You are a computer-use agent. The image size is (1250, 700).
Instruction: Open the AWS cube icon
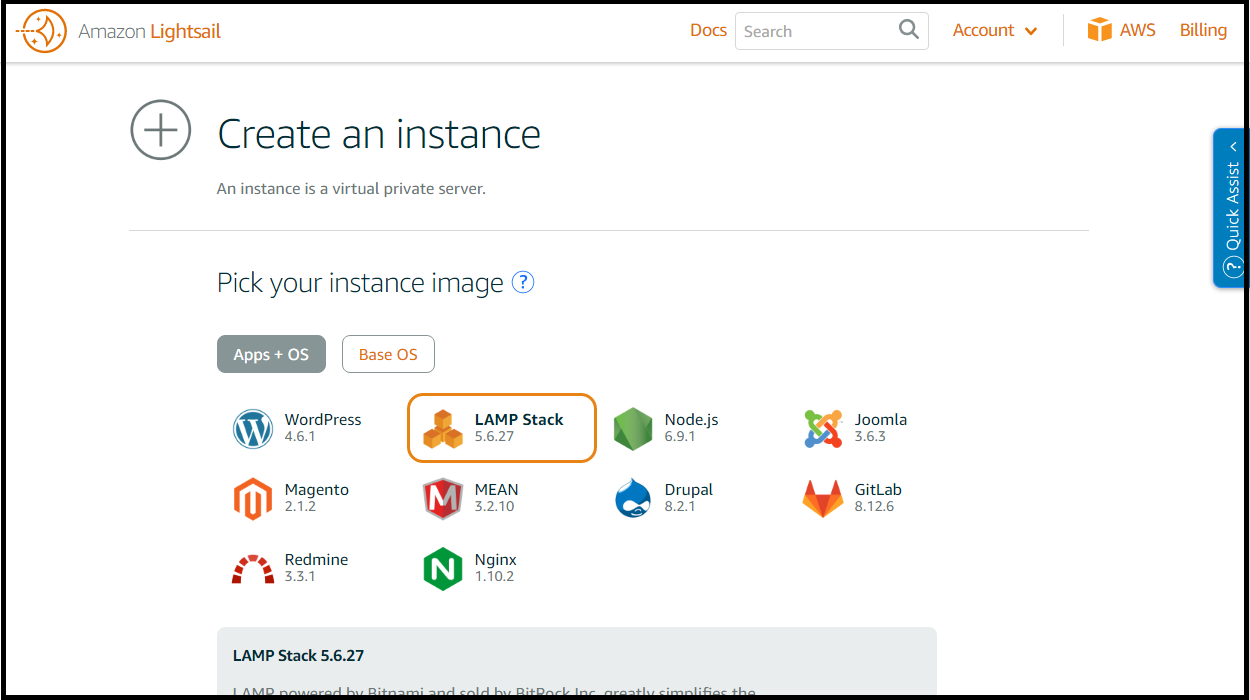tap(1100, 30)
